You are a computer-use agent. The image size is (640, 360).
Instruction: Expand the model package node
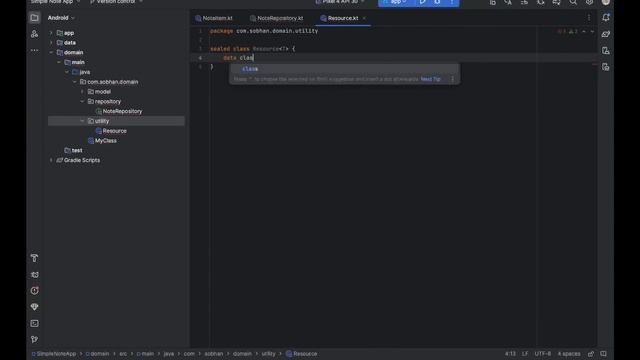click(x=82, y=91)
